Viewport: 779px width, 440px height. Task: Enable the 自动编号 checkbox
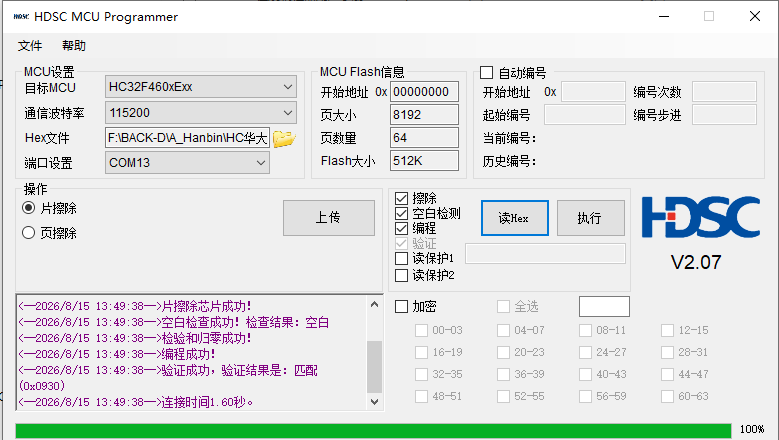486,73
